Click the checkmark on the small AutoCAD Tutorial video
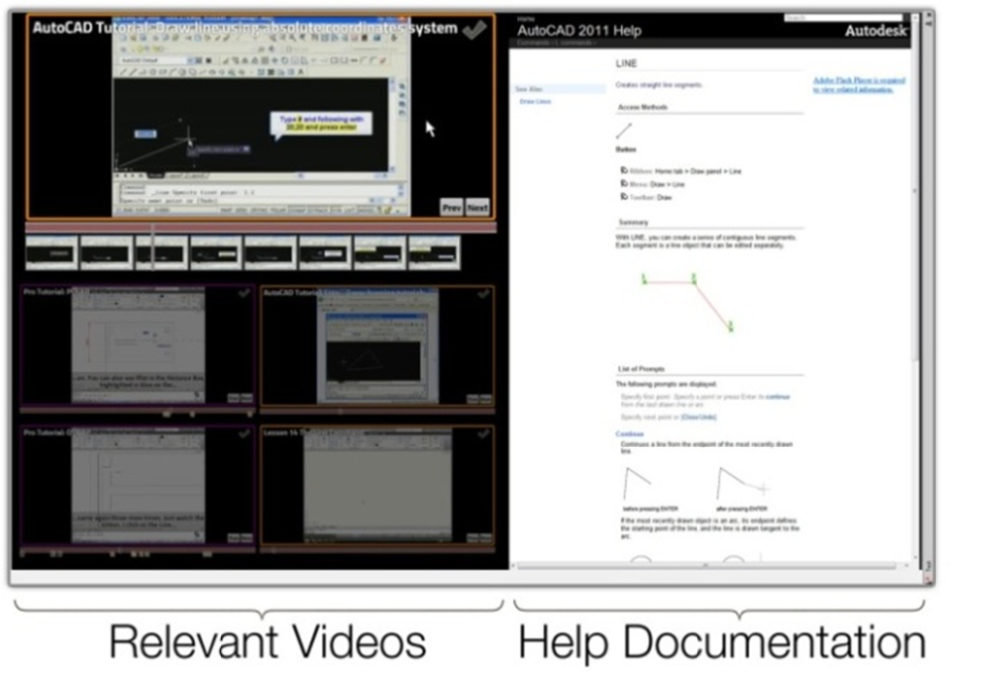Viewport: 999px width, 684px height. point(484,293)
